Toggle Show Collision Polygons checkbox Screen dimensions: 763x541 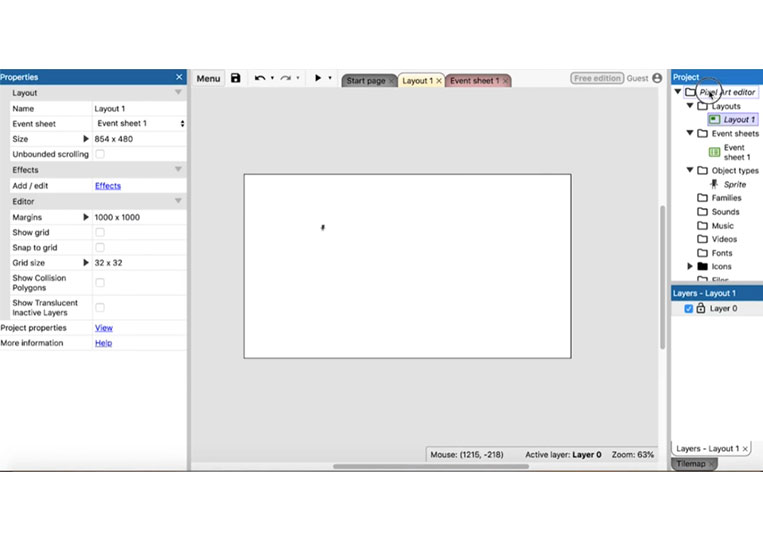[x=100, y=283]
